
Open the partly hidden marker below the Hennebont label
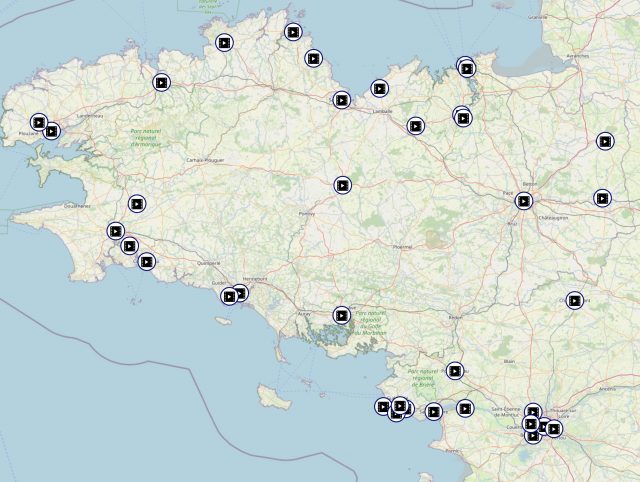click(x=242, y=292)
